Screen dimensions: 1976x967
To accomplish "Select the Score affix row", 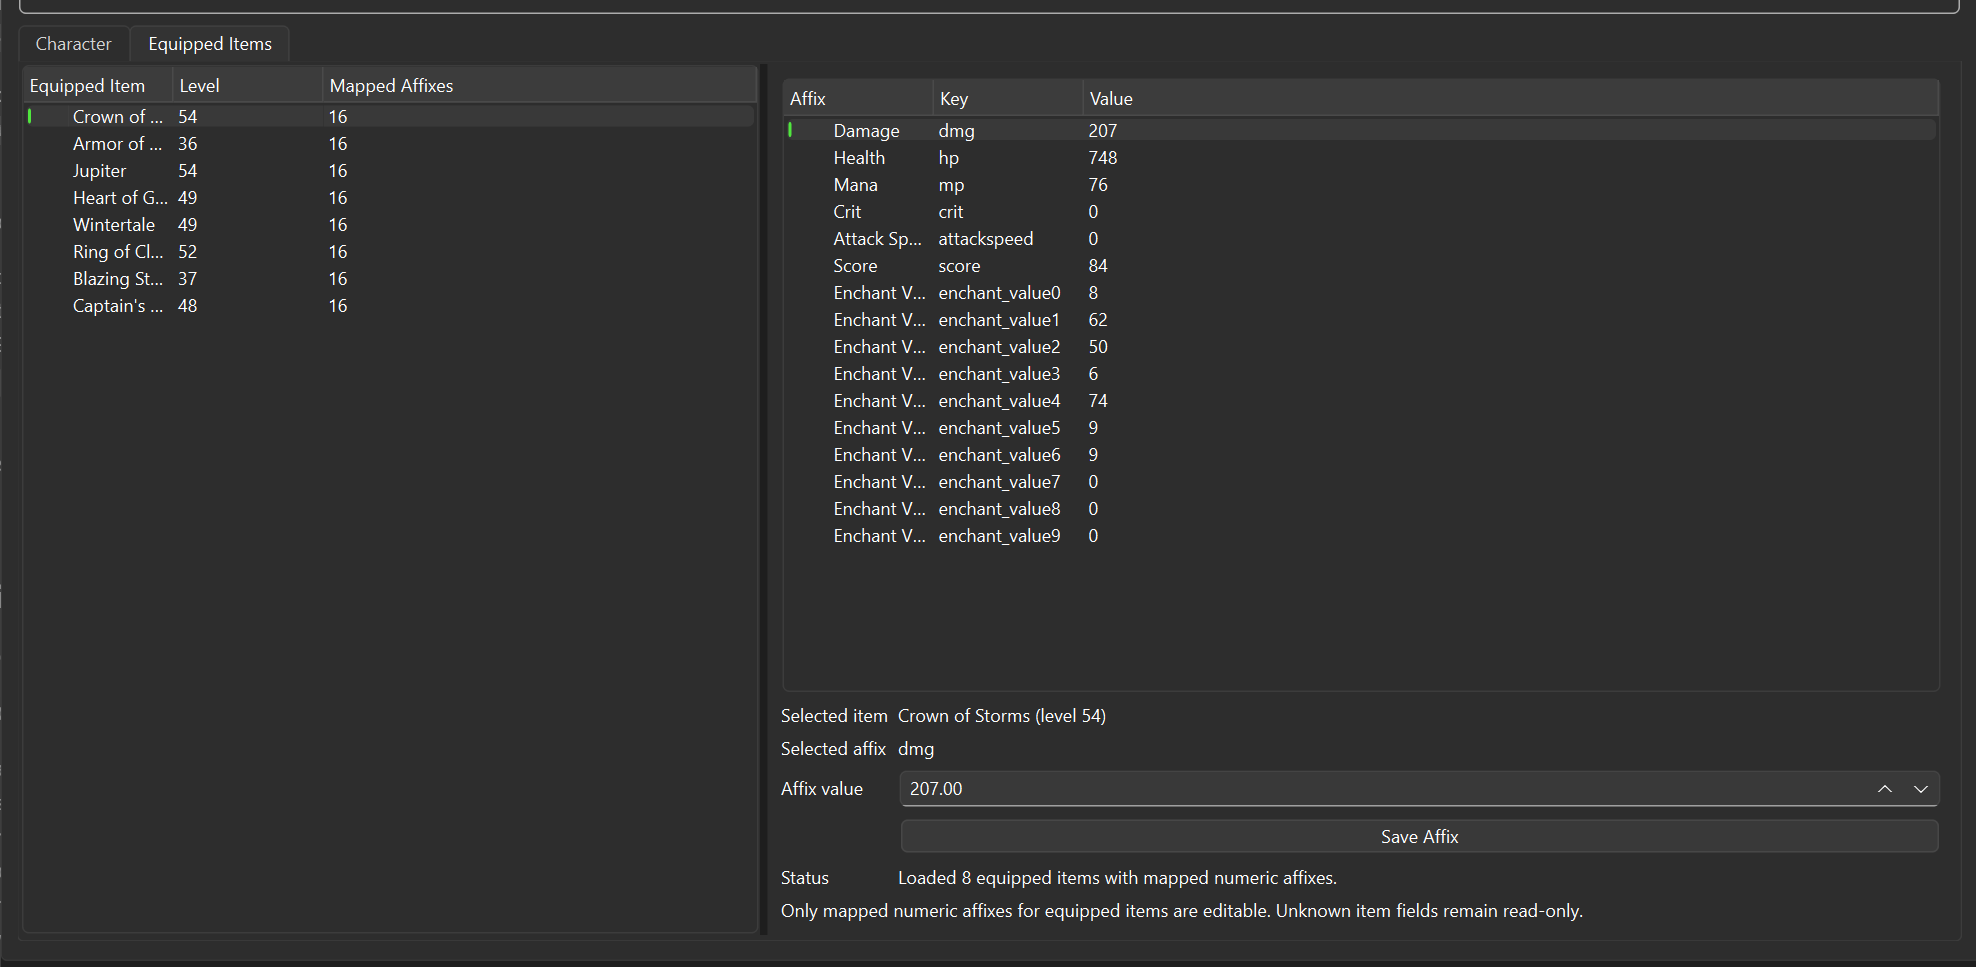I will pos(856,266).
